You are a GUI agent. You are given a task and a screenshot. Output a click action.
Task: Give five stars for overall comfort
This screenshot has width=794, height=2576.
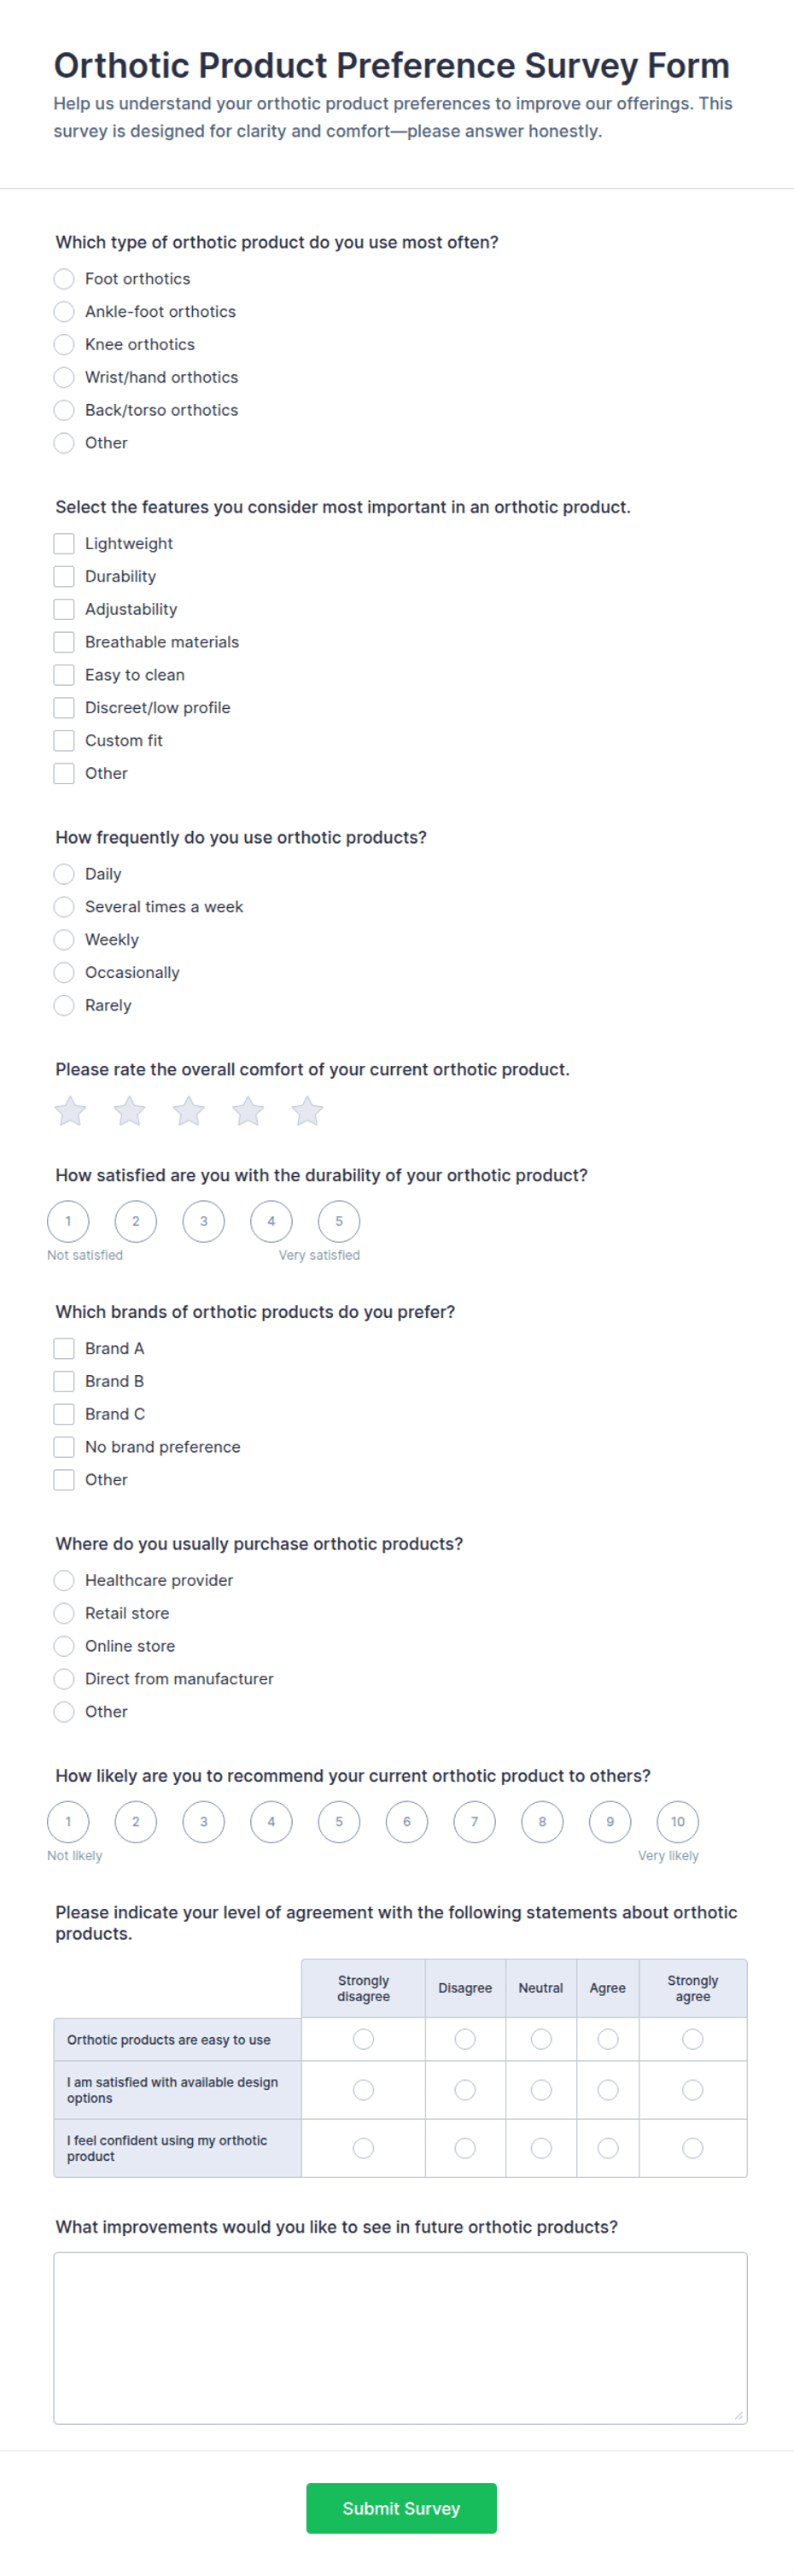pos(307,1111)
